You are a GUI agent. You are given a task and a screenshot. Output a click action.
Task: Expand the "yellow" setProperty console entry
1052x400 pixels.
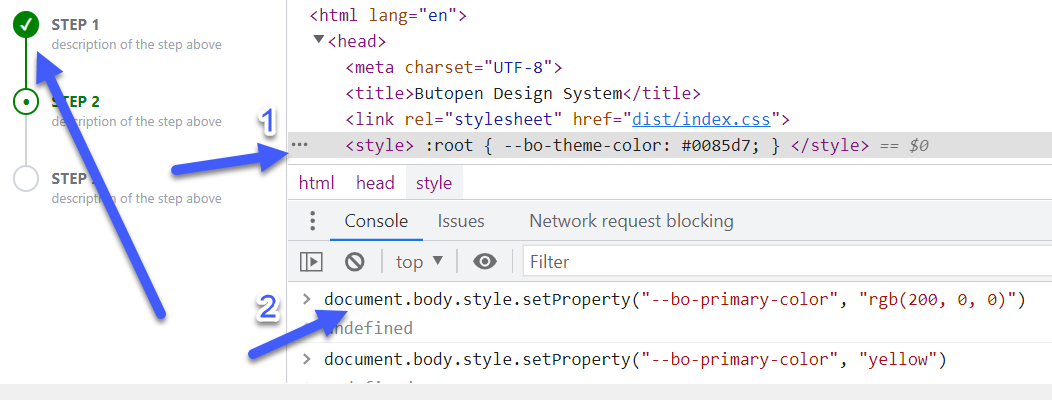307,359
